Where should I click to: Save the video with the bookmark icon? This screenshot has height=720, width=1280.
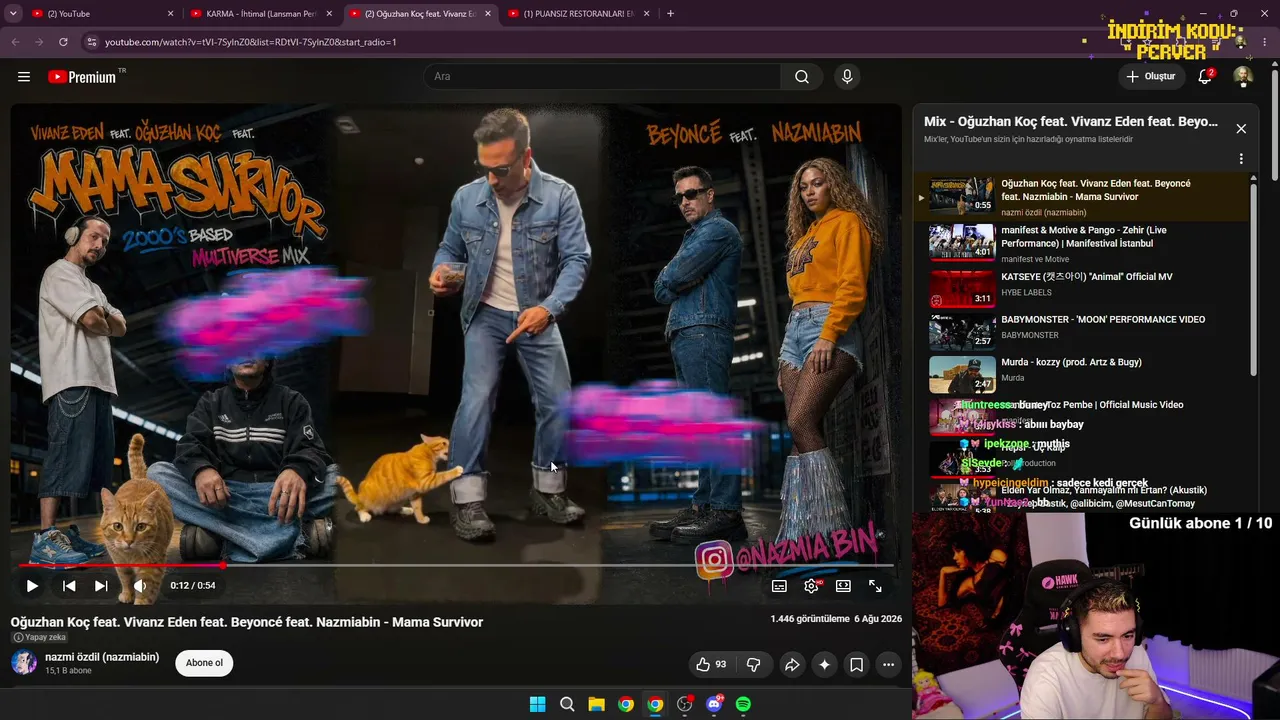coord(856,664)
